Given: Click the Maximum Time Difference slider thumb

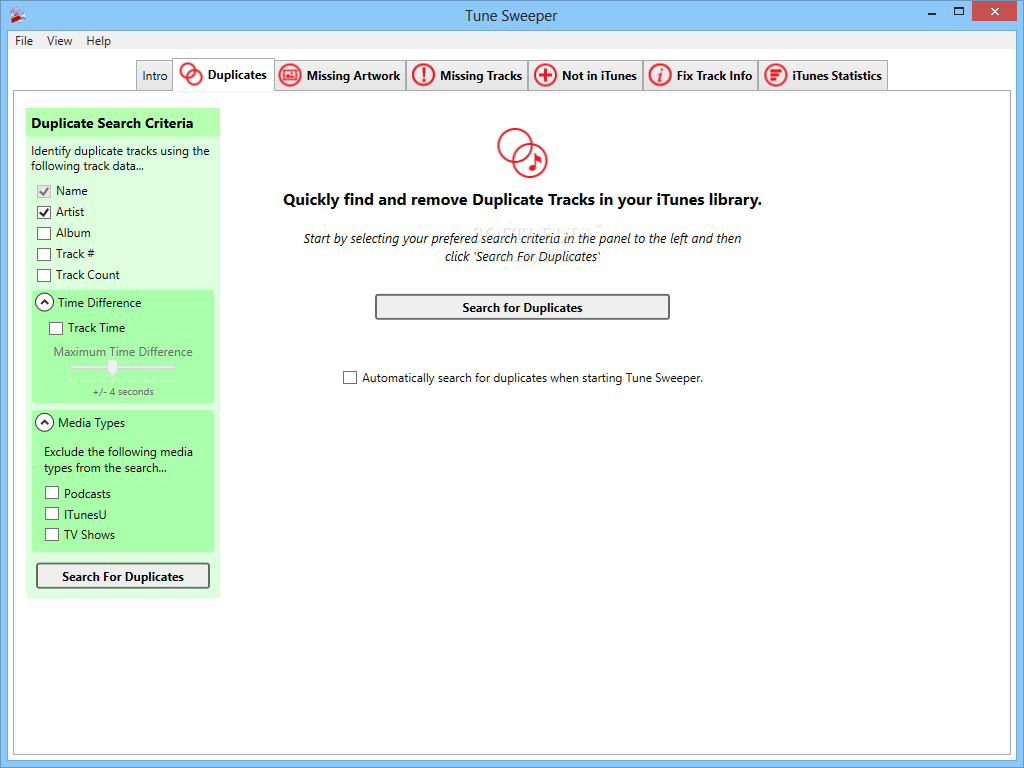Looking at the screenshot, I should pos(112,368).
